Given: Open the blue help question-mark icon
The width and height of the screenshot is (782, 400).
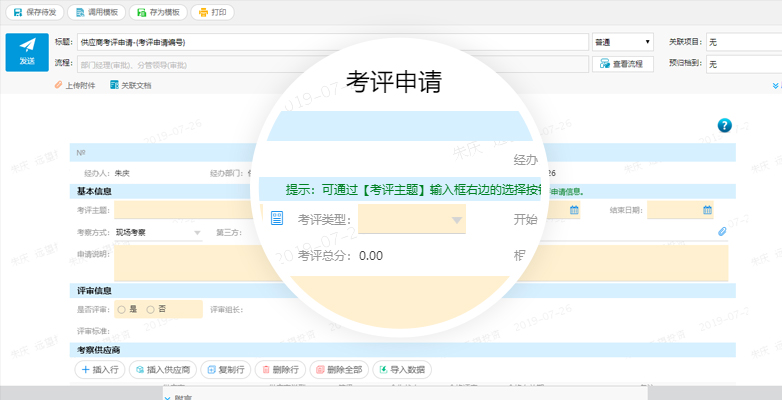Looking at the screenshot, I should tap(725, 125).
